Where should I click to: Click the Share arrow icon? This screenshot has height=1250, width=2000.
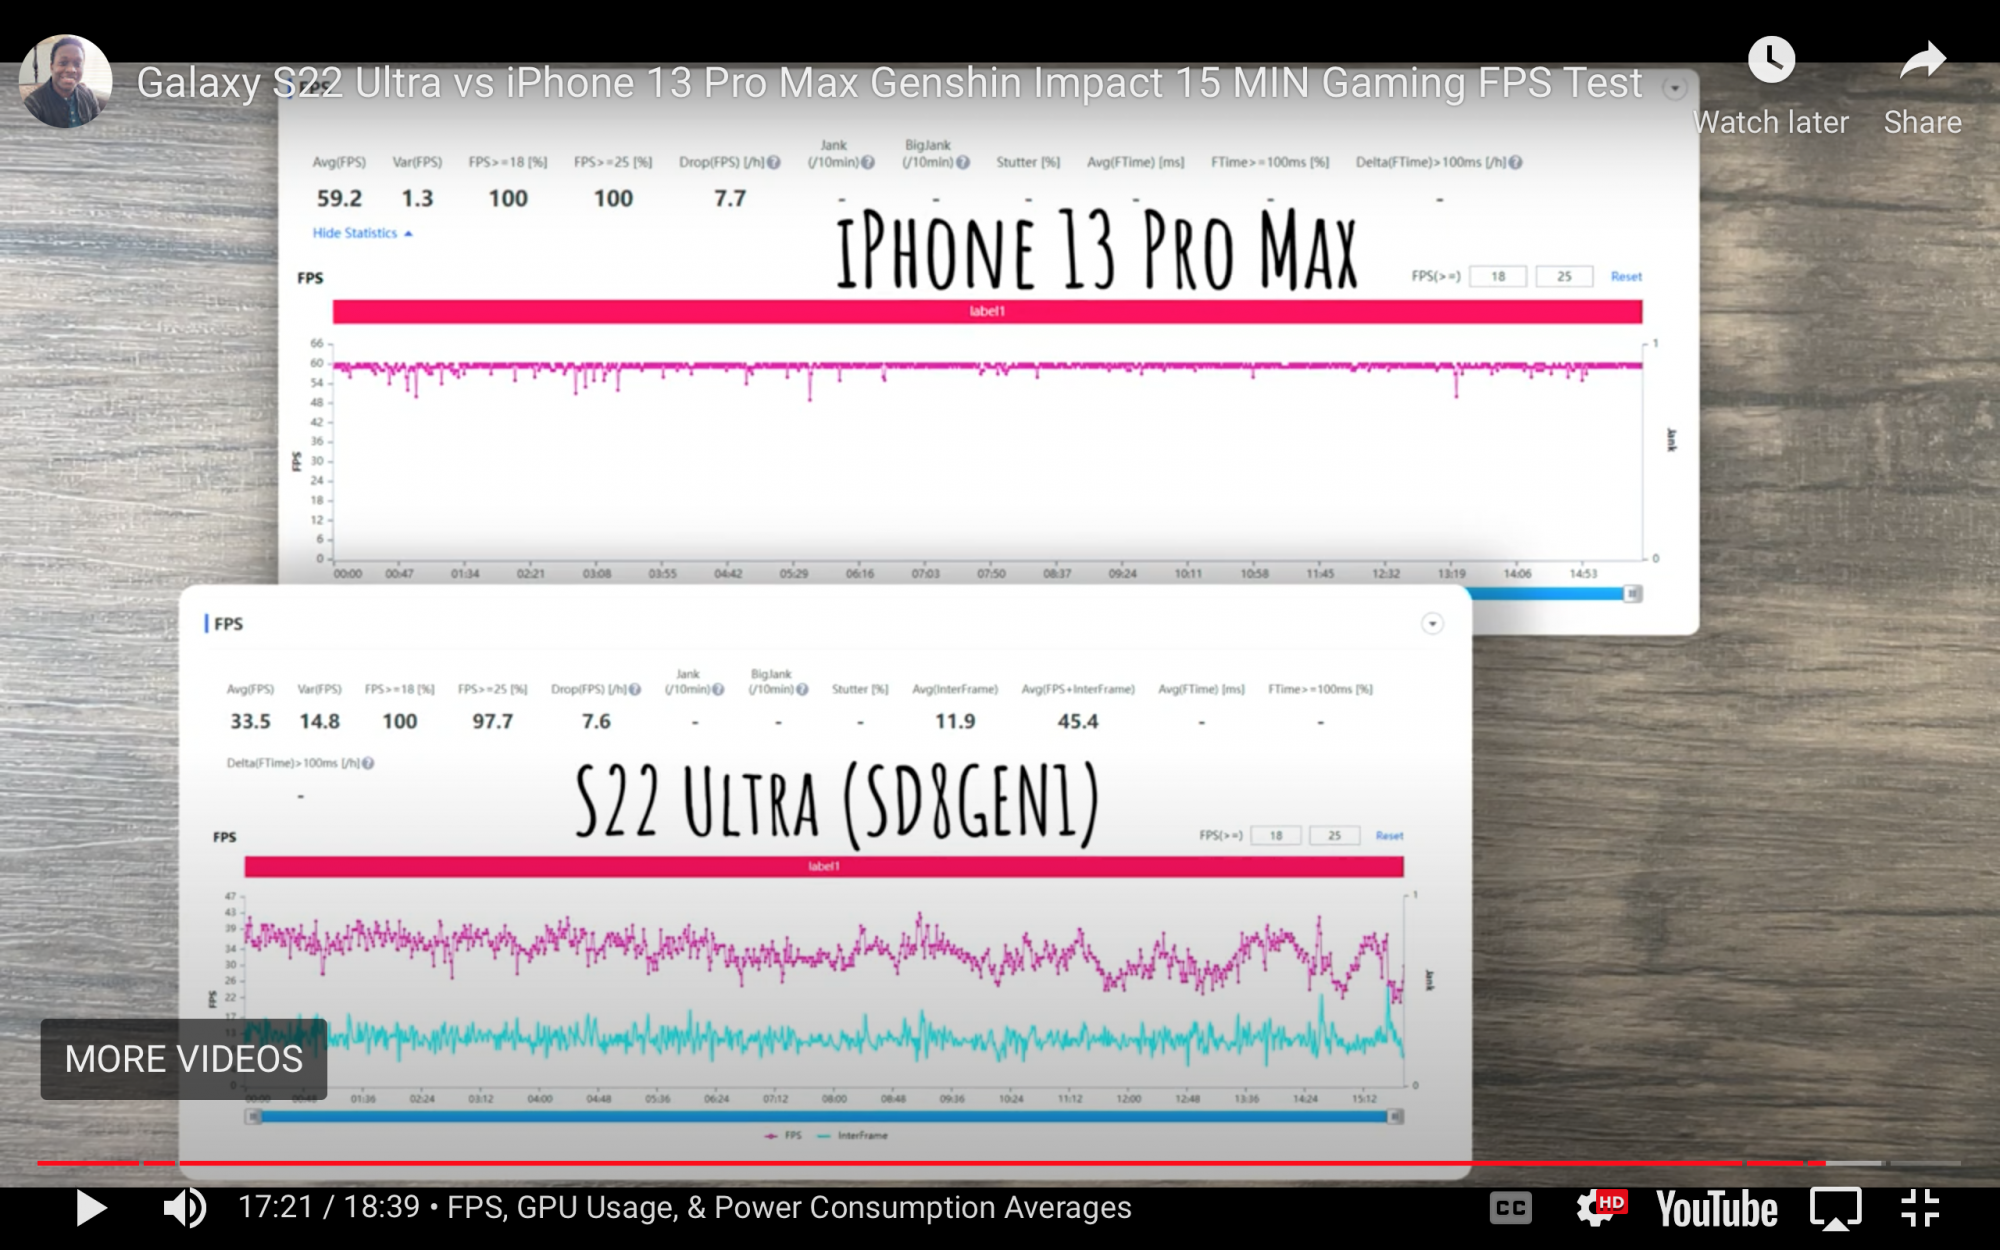click(1922, 62)
